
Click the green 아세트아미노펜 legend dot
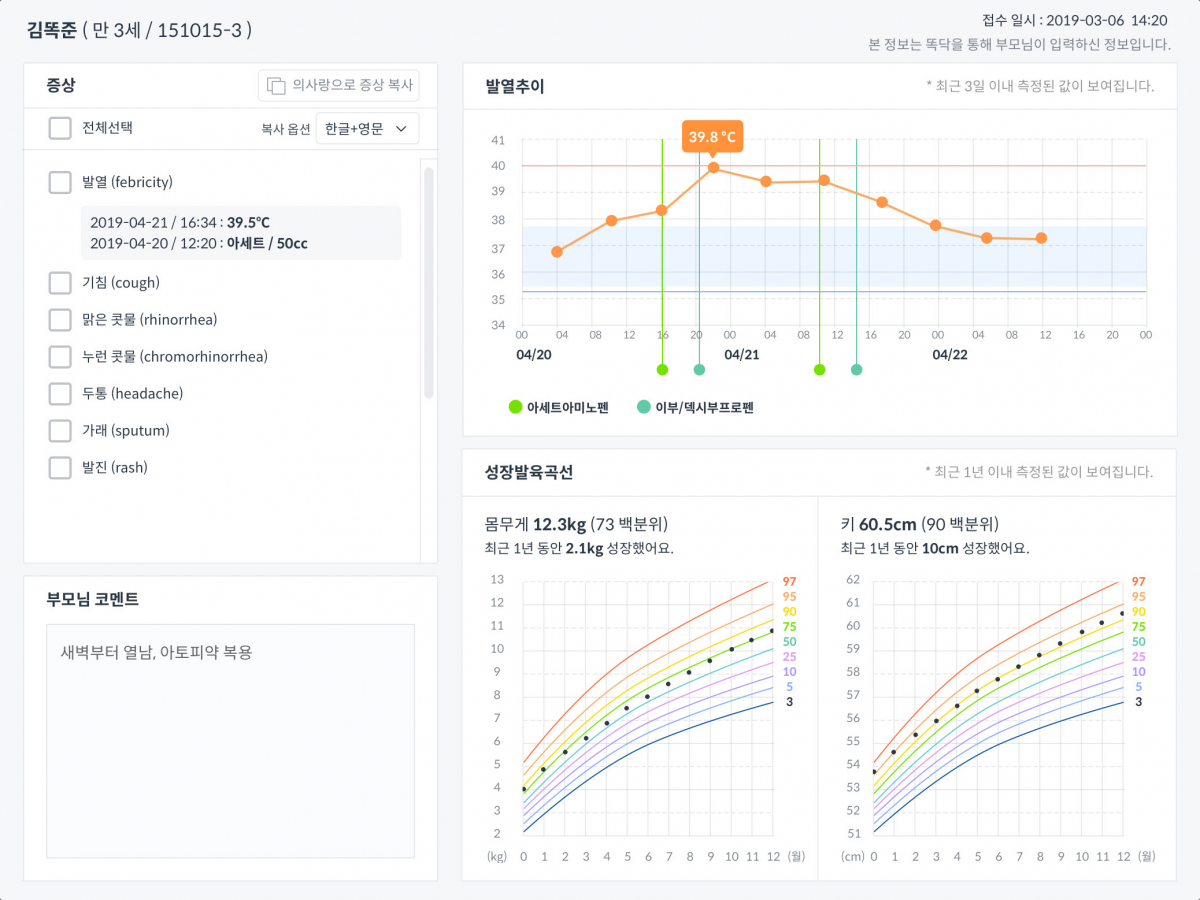516,407
